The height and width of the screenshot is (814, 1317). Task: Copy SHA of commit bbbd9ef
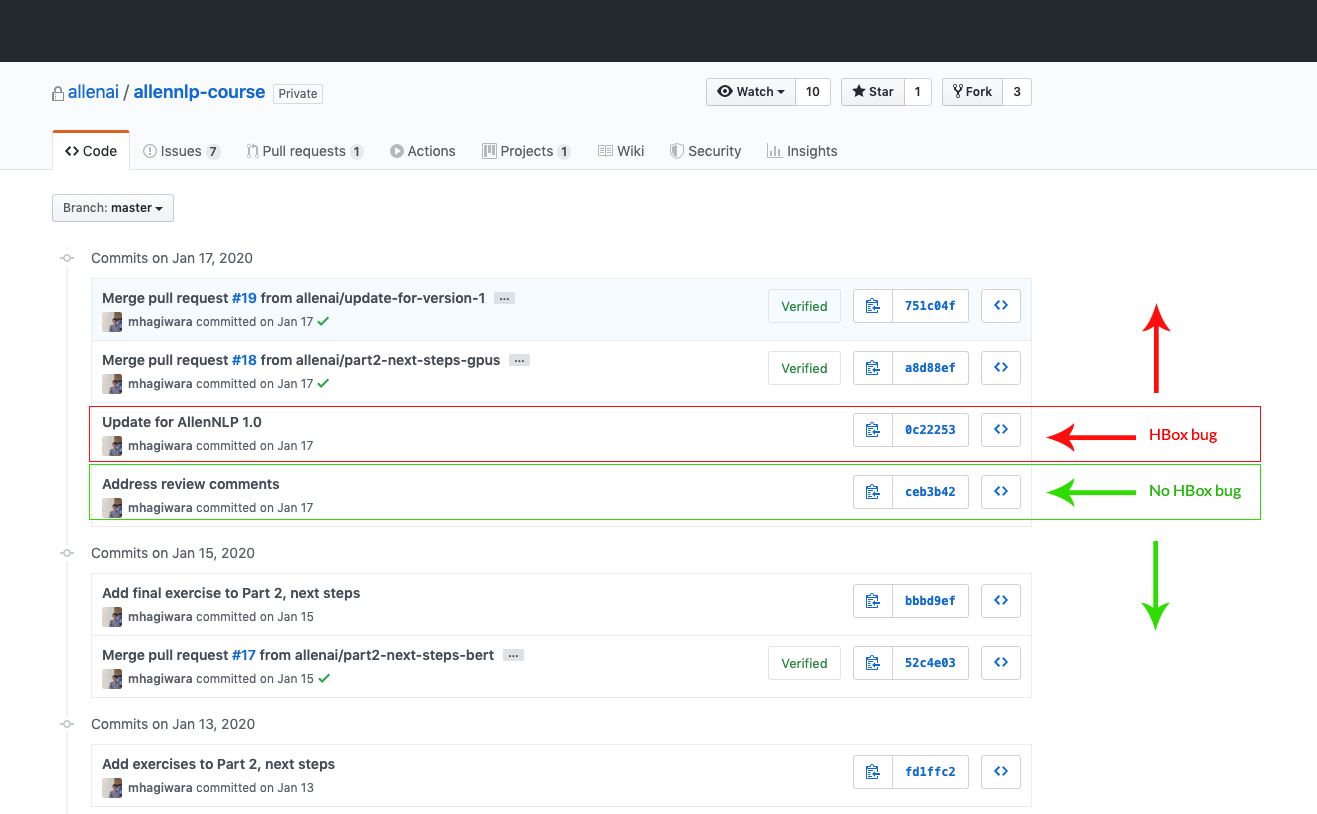click(x=873, y=600)
